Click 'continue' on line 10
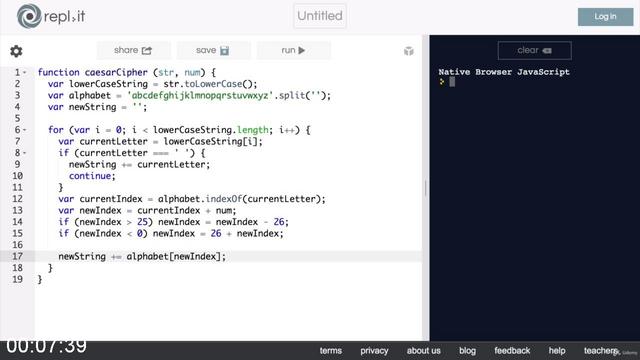640x360 pixels. (x=90, y=176)
